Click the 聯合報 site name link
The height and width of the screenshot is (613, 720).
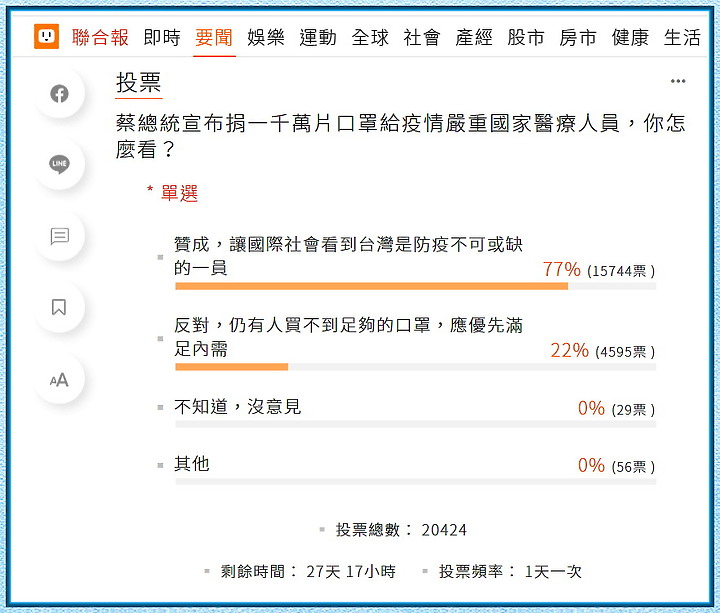click(100, 38)
